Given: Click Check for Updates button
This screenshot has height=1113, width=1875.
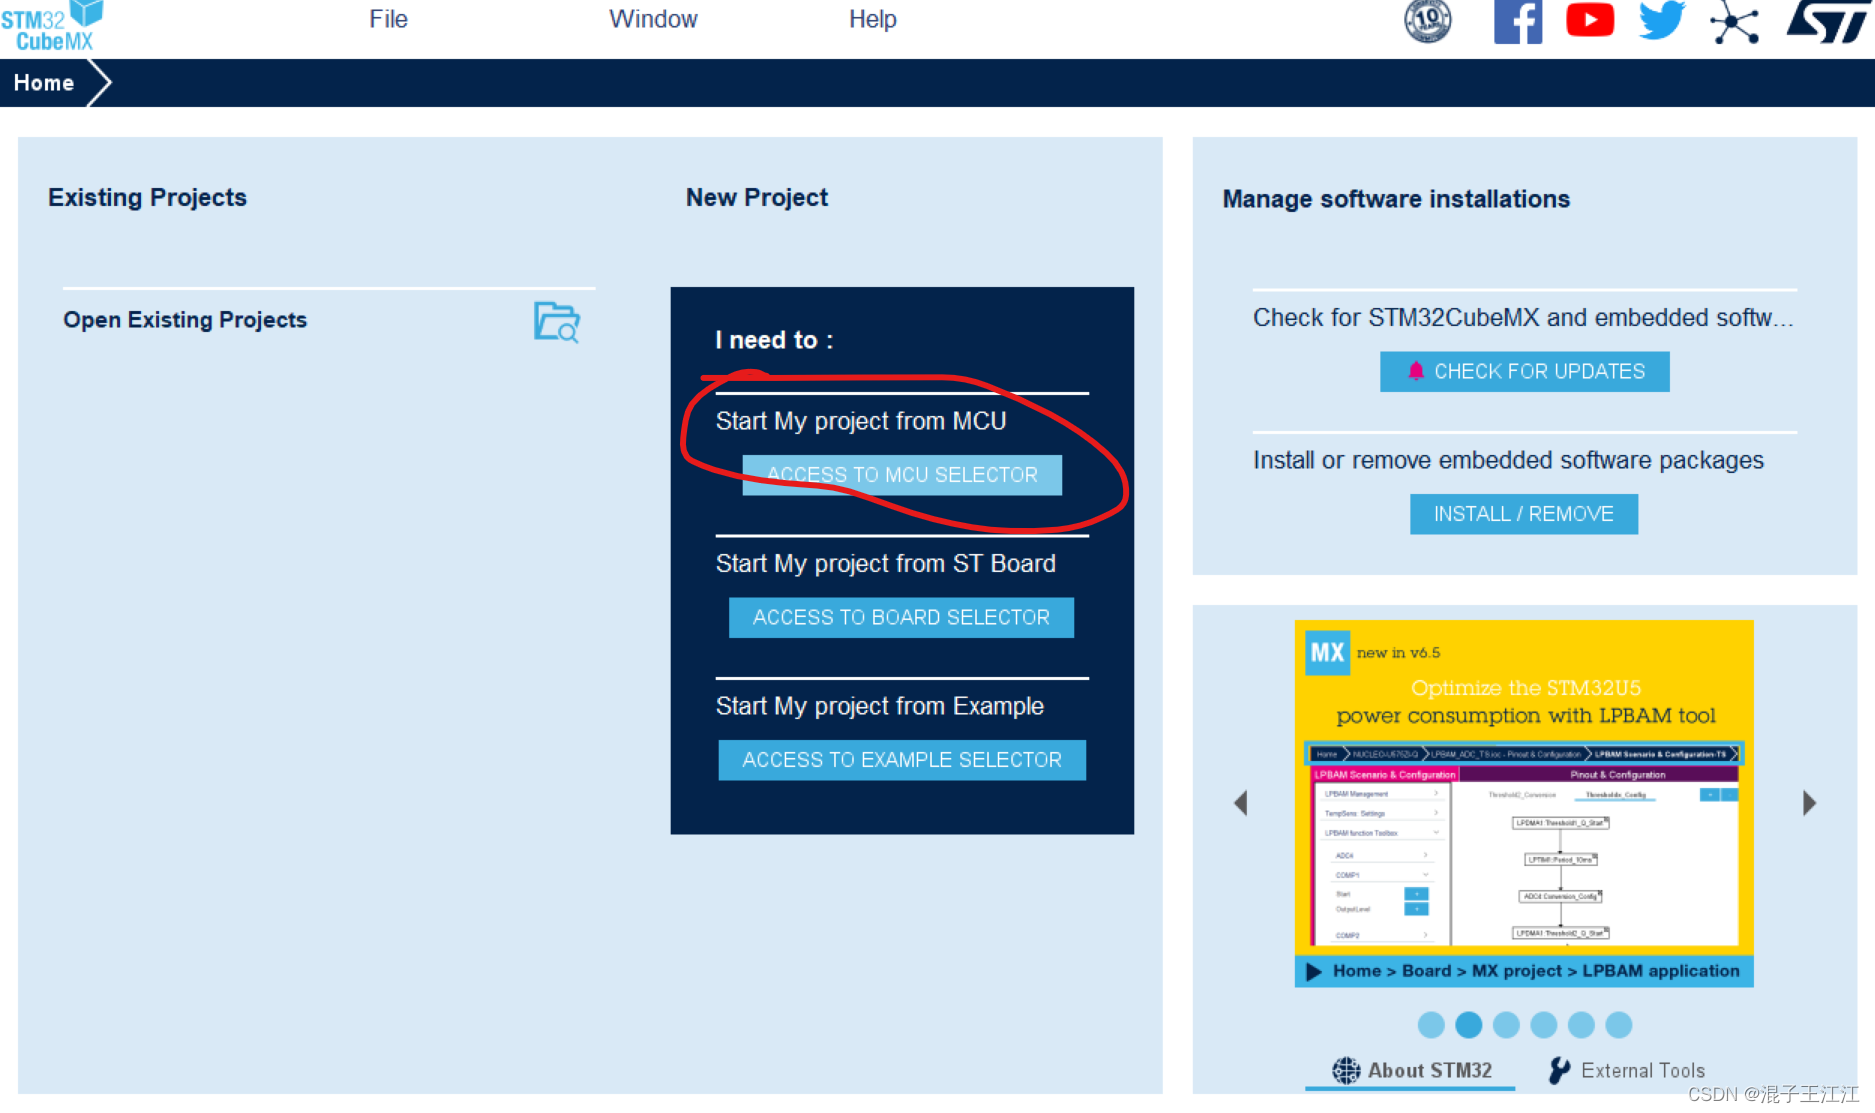Looking at the screenshot, I should (x=1524, y=372).
